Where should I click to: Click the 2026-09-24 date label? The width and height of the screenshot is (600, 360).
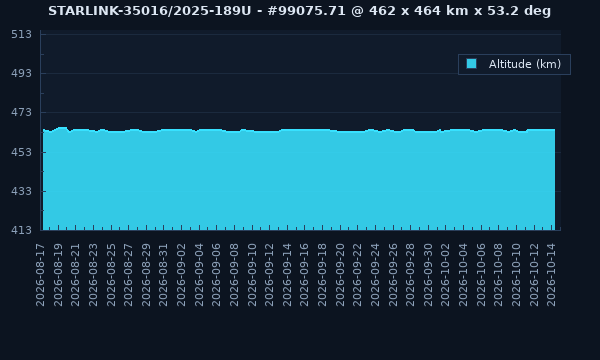point(375,275)
